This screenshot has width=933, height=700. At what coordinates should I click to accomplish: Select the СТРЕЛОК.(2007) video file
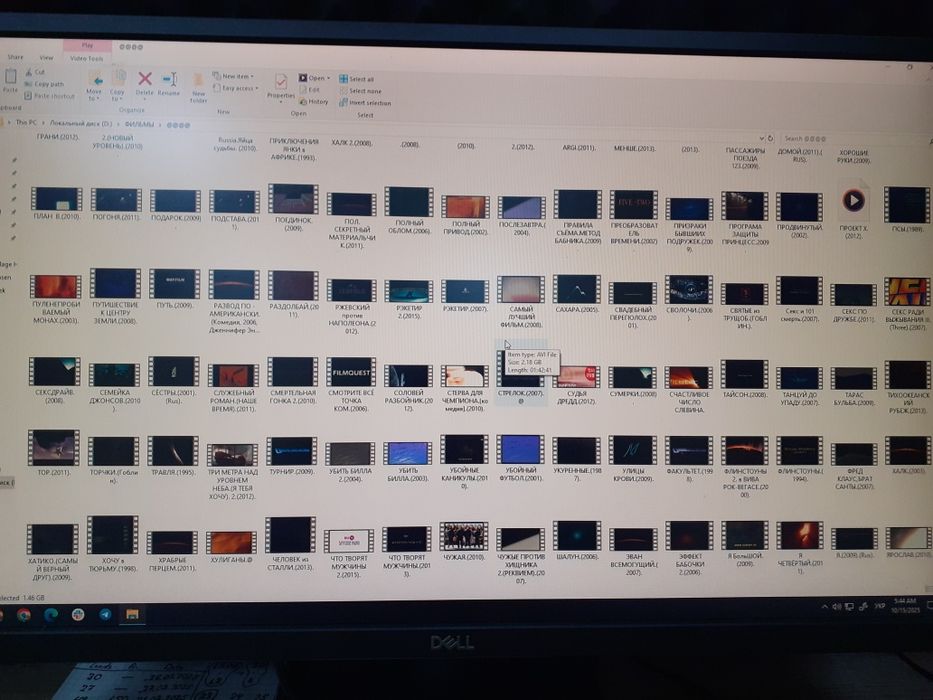click(521, 375)
